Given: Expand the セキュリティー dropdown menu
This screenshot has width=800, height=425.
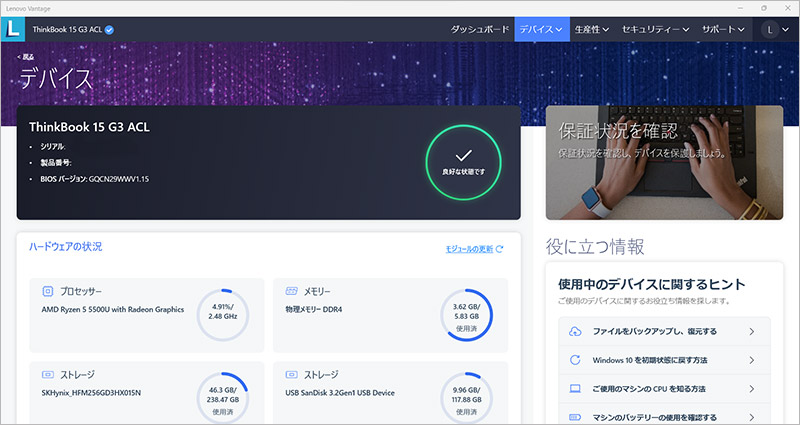Looking at the screenshot, I should click(x=655, y=30).
